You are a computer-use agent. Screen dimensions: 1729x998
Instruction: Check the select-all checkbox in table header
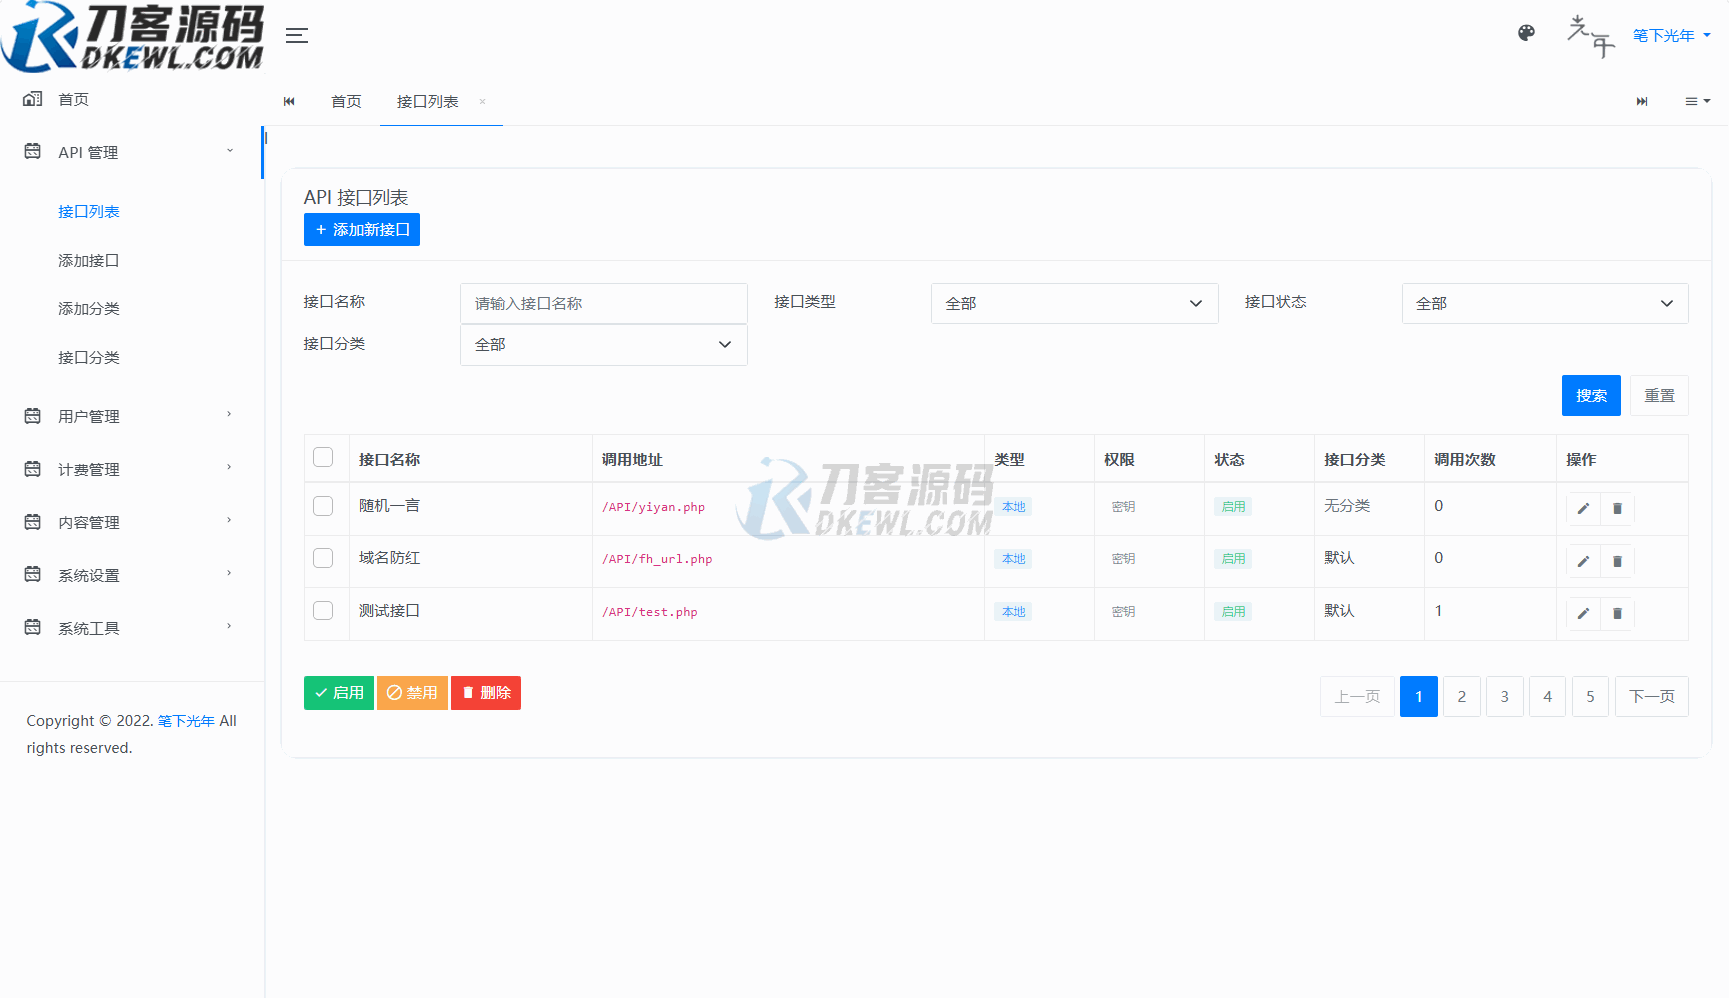tap(323, 458)
